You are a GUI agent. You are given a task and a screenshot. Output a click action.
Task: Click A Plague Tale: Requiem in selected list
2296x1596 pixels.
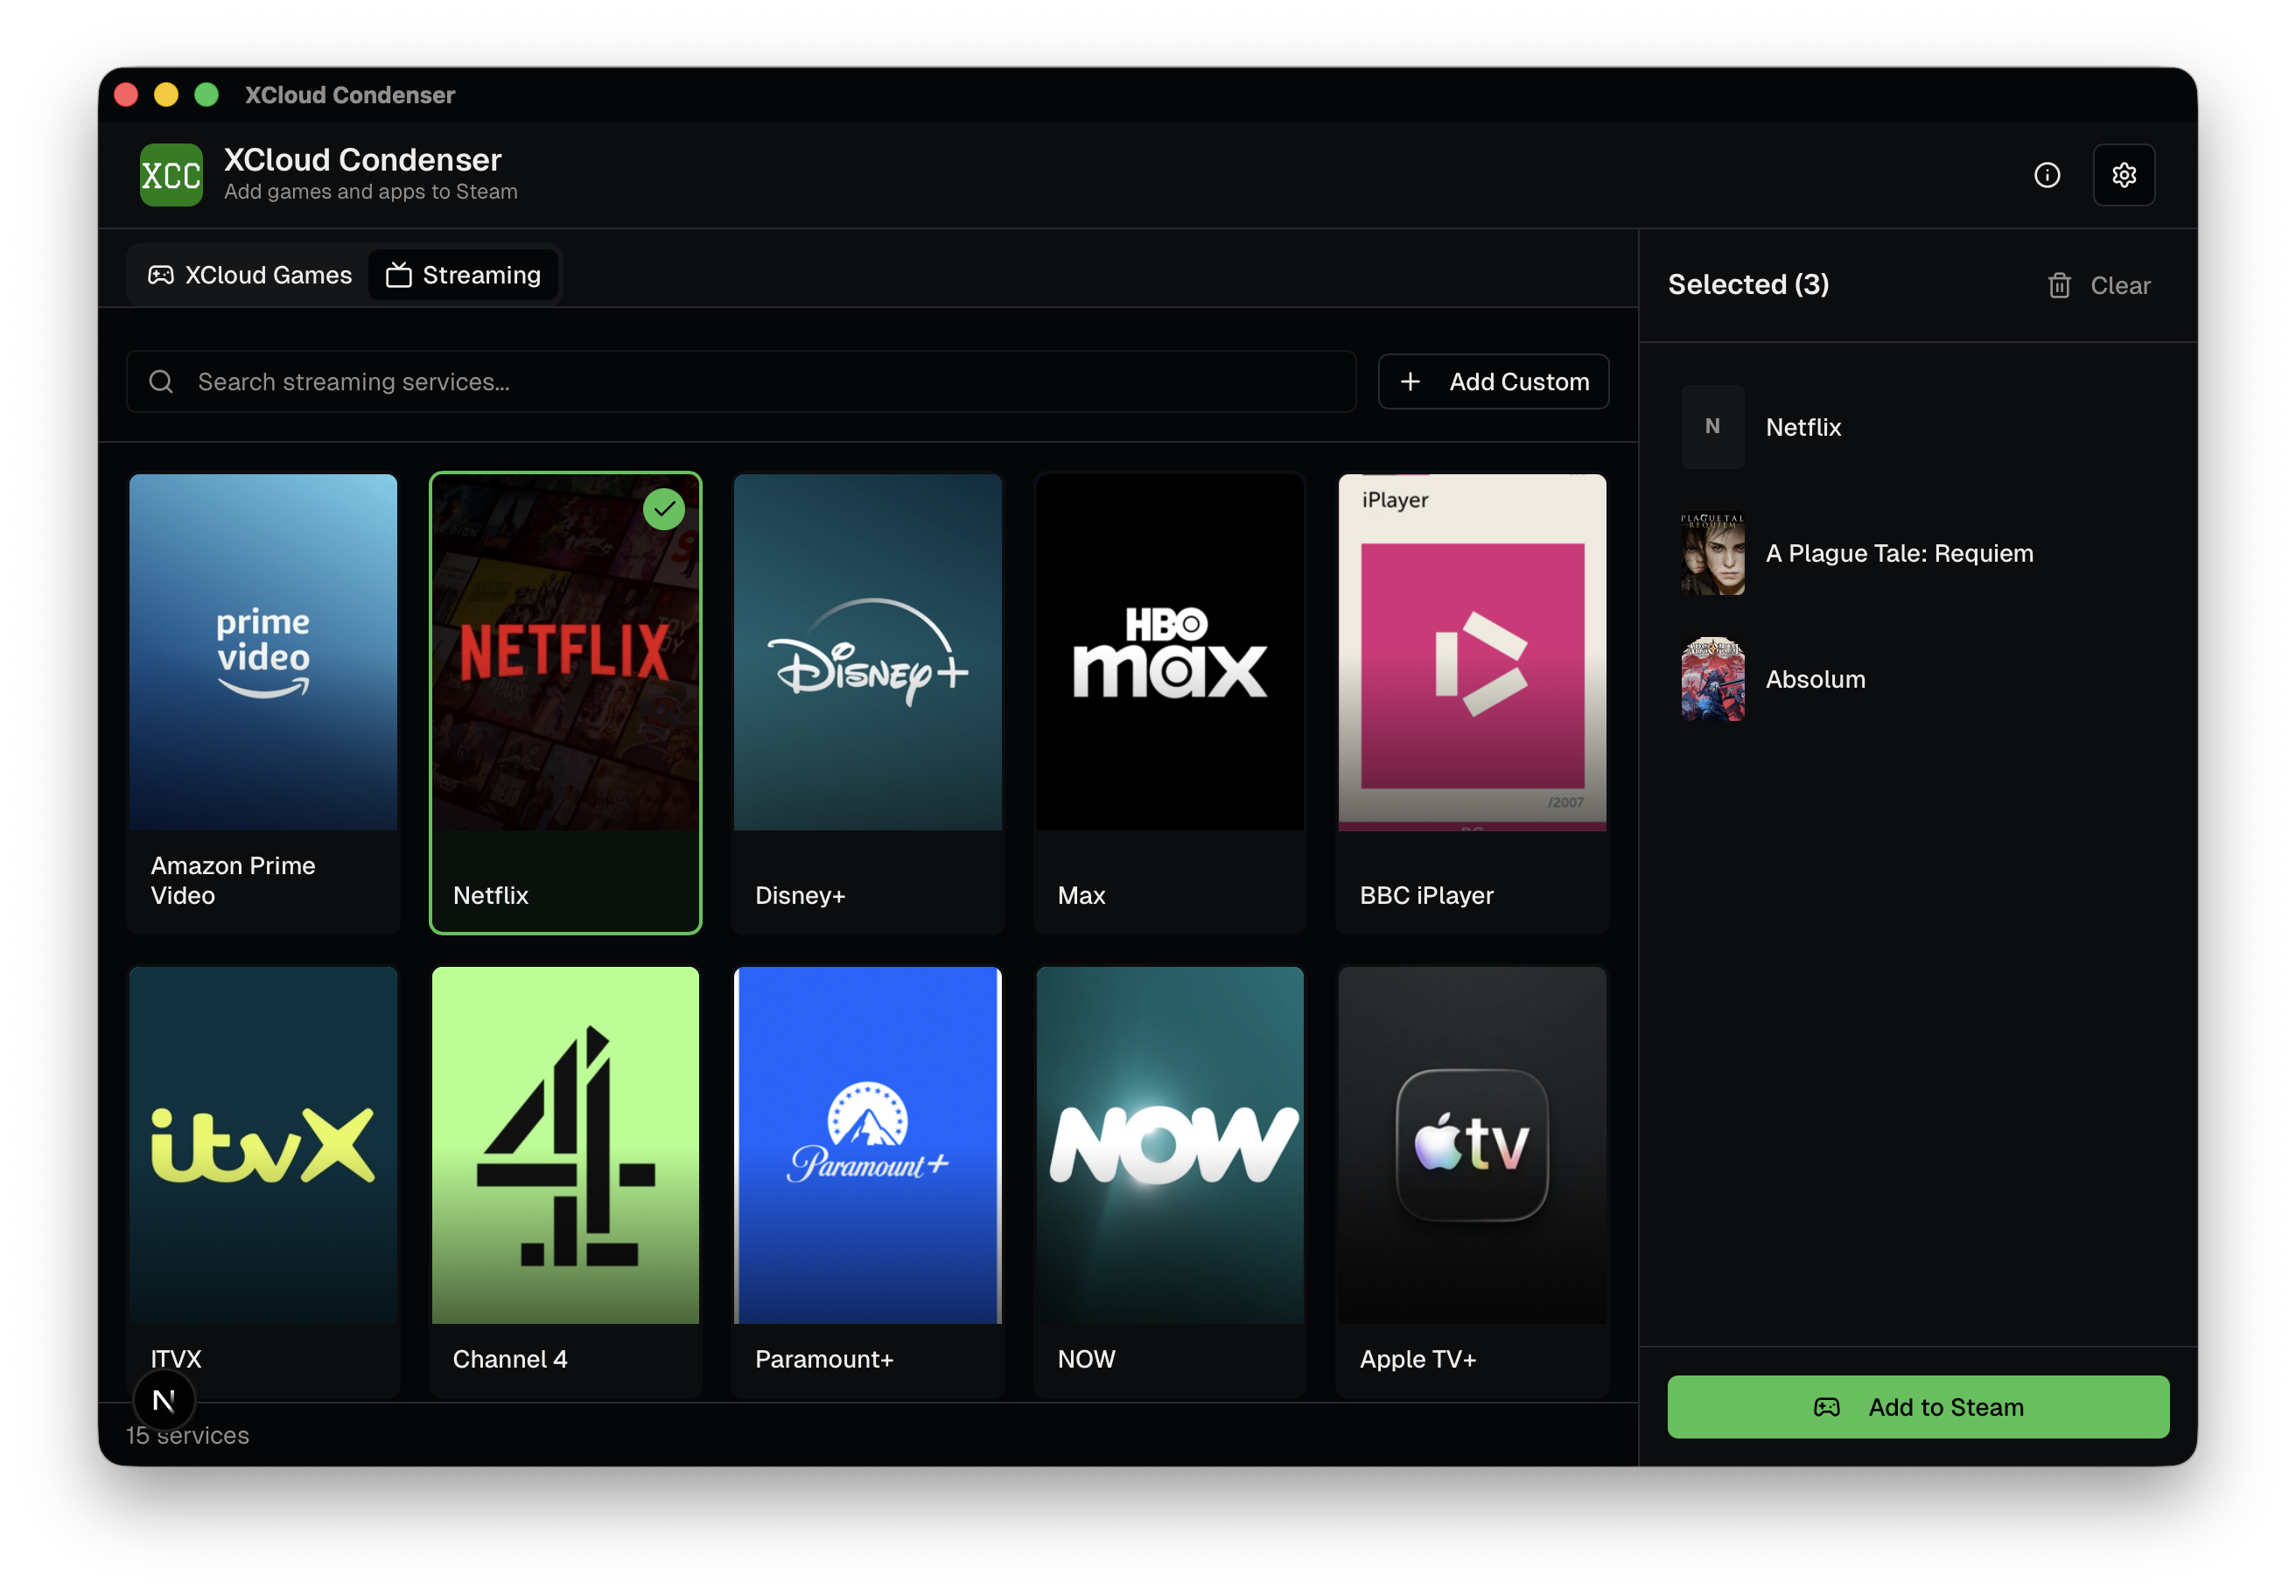[1918, 553]
